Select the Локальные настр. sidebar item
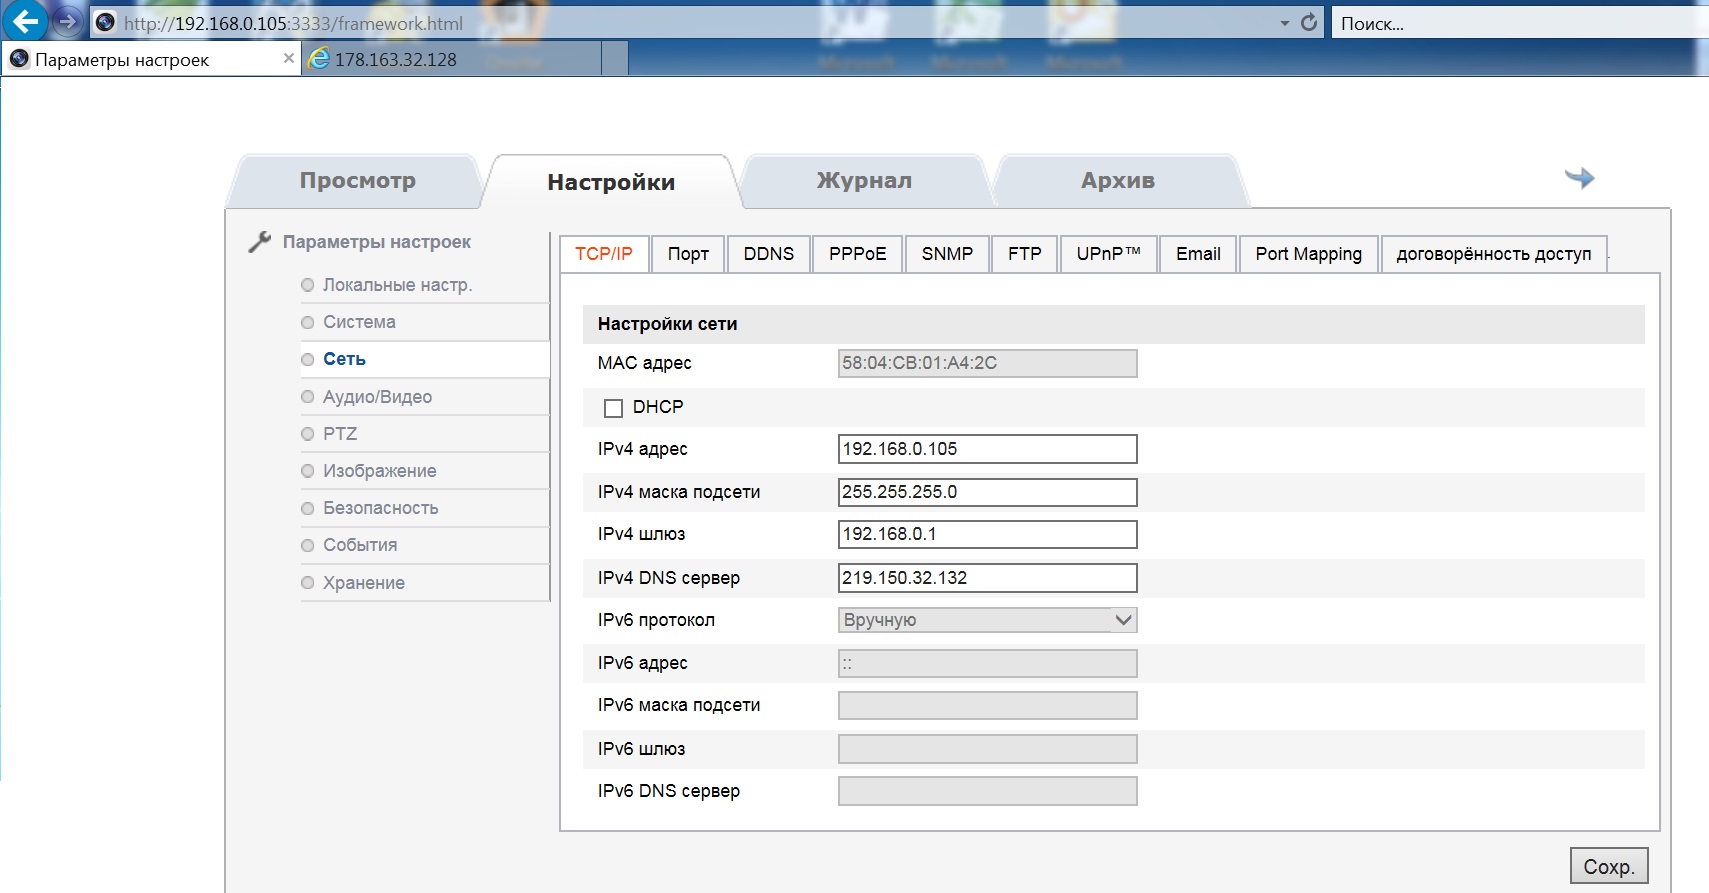This screenshot has width=1709, height=893. click(x=397, y=285)
